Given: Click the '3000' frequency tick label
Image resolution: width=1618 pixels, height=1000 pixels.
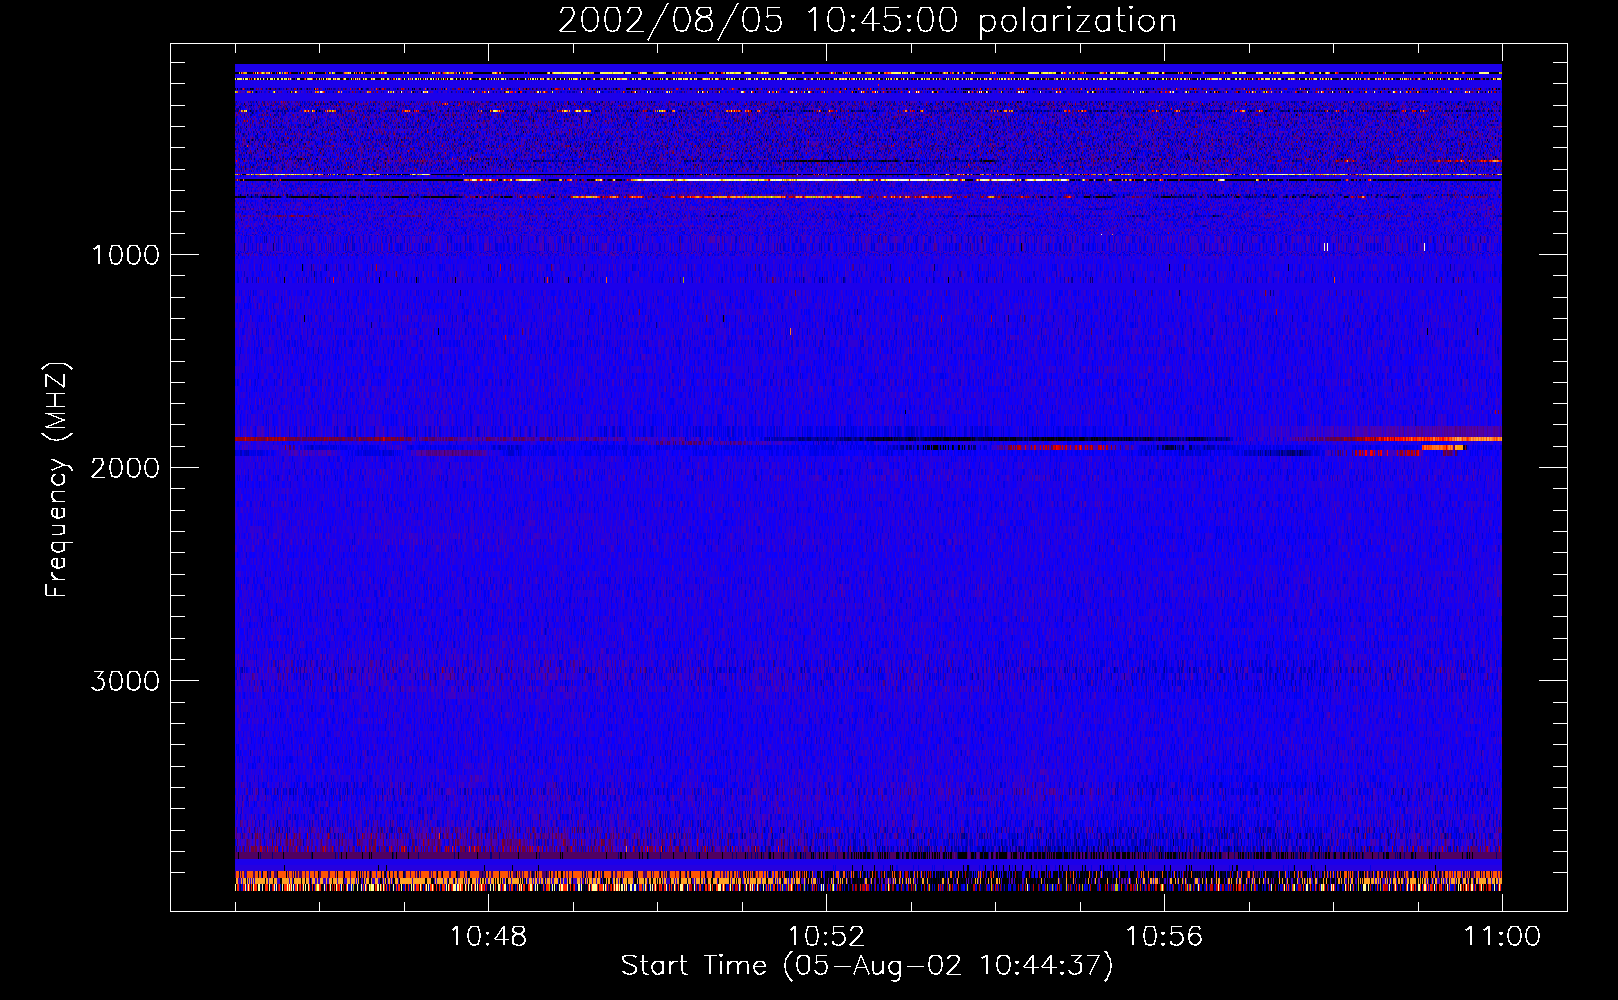Looking at the screenshot, I should coord(125,681).
